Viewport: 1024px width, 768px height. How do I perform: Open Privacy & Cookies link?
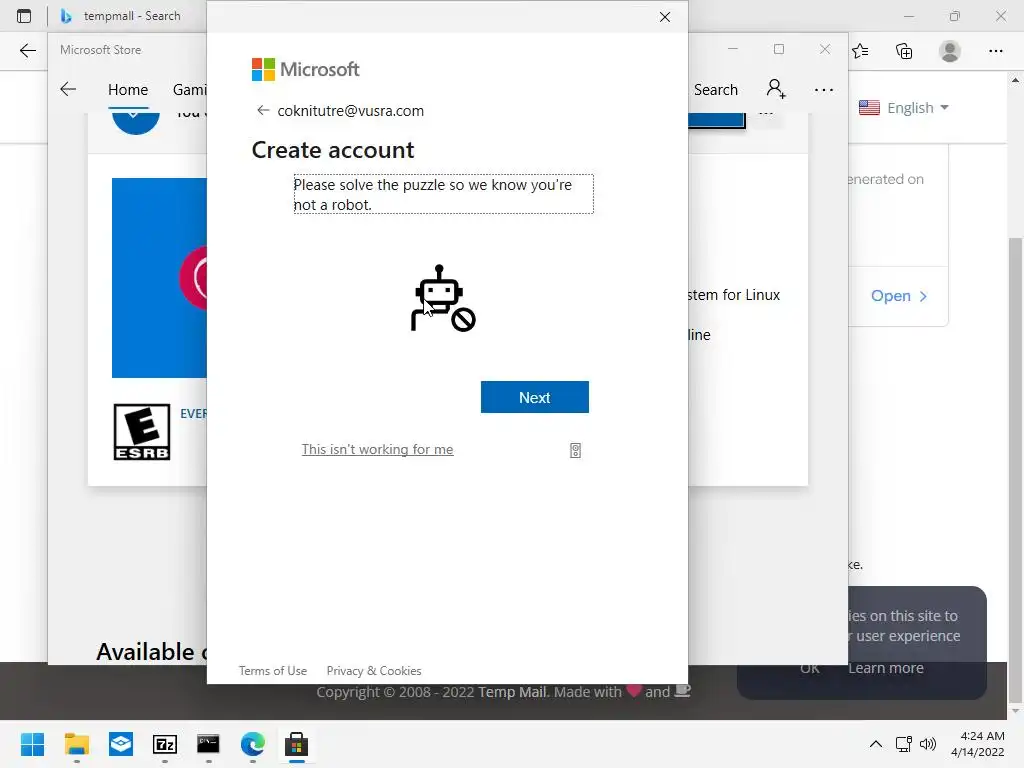pyautogui.click(x=374, y=671)
